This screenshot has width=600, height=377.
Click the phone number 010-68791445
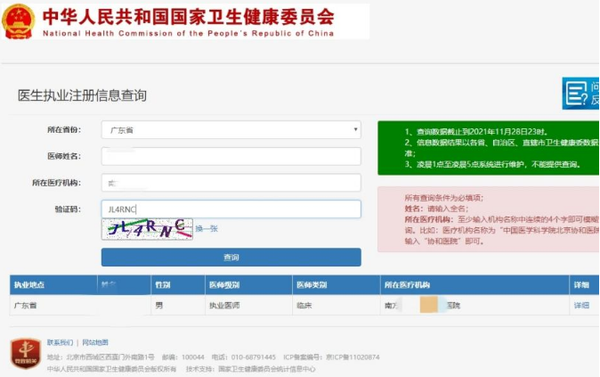point(253,357)
